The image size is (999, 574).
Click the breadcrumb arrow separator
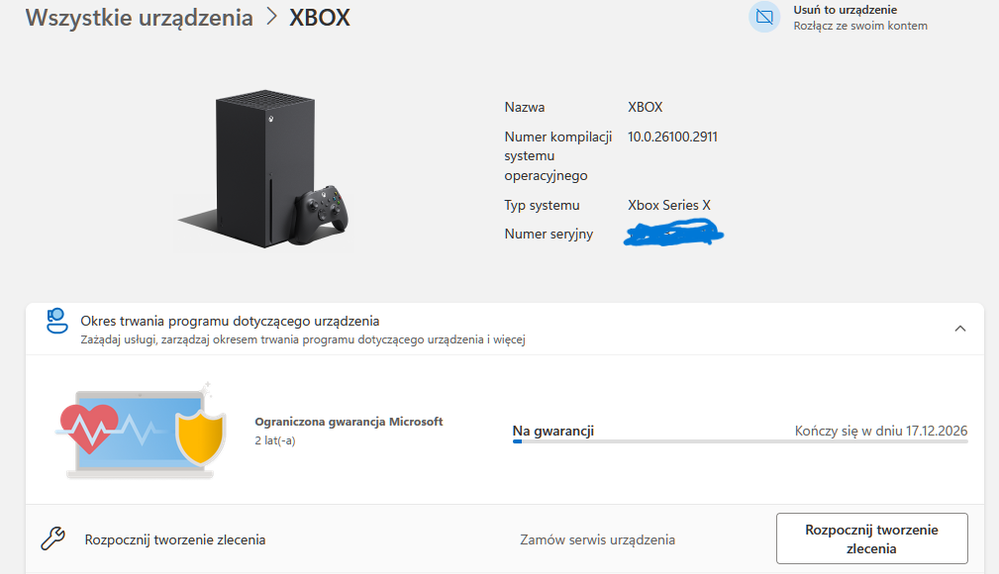(x=271, y=18)
